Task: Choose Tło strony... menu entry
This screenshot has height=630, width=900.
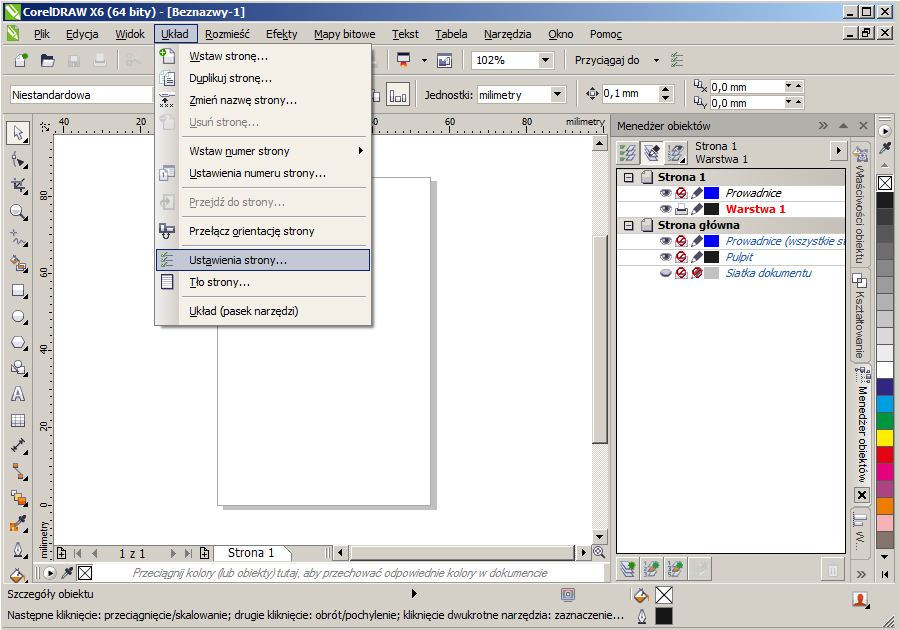Action: (x=263, y=282)
